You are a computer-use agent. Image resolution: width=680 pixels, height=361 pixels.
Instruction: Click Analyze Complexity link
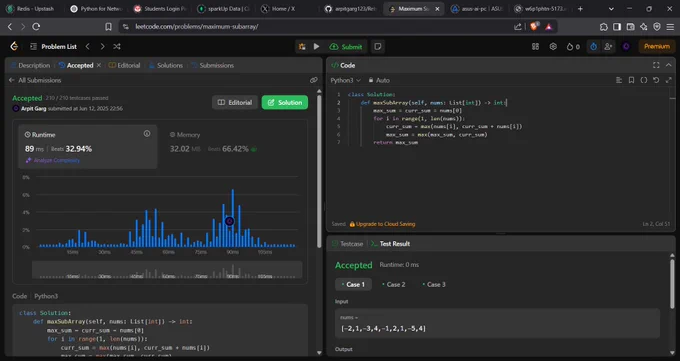(53, 160)
